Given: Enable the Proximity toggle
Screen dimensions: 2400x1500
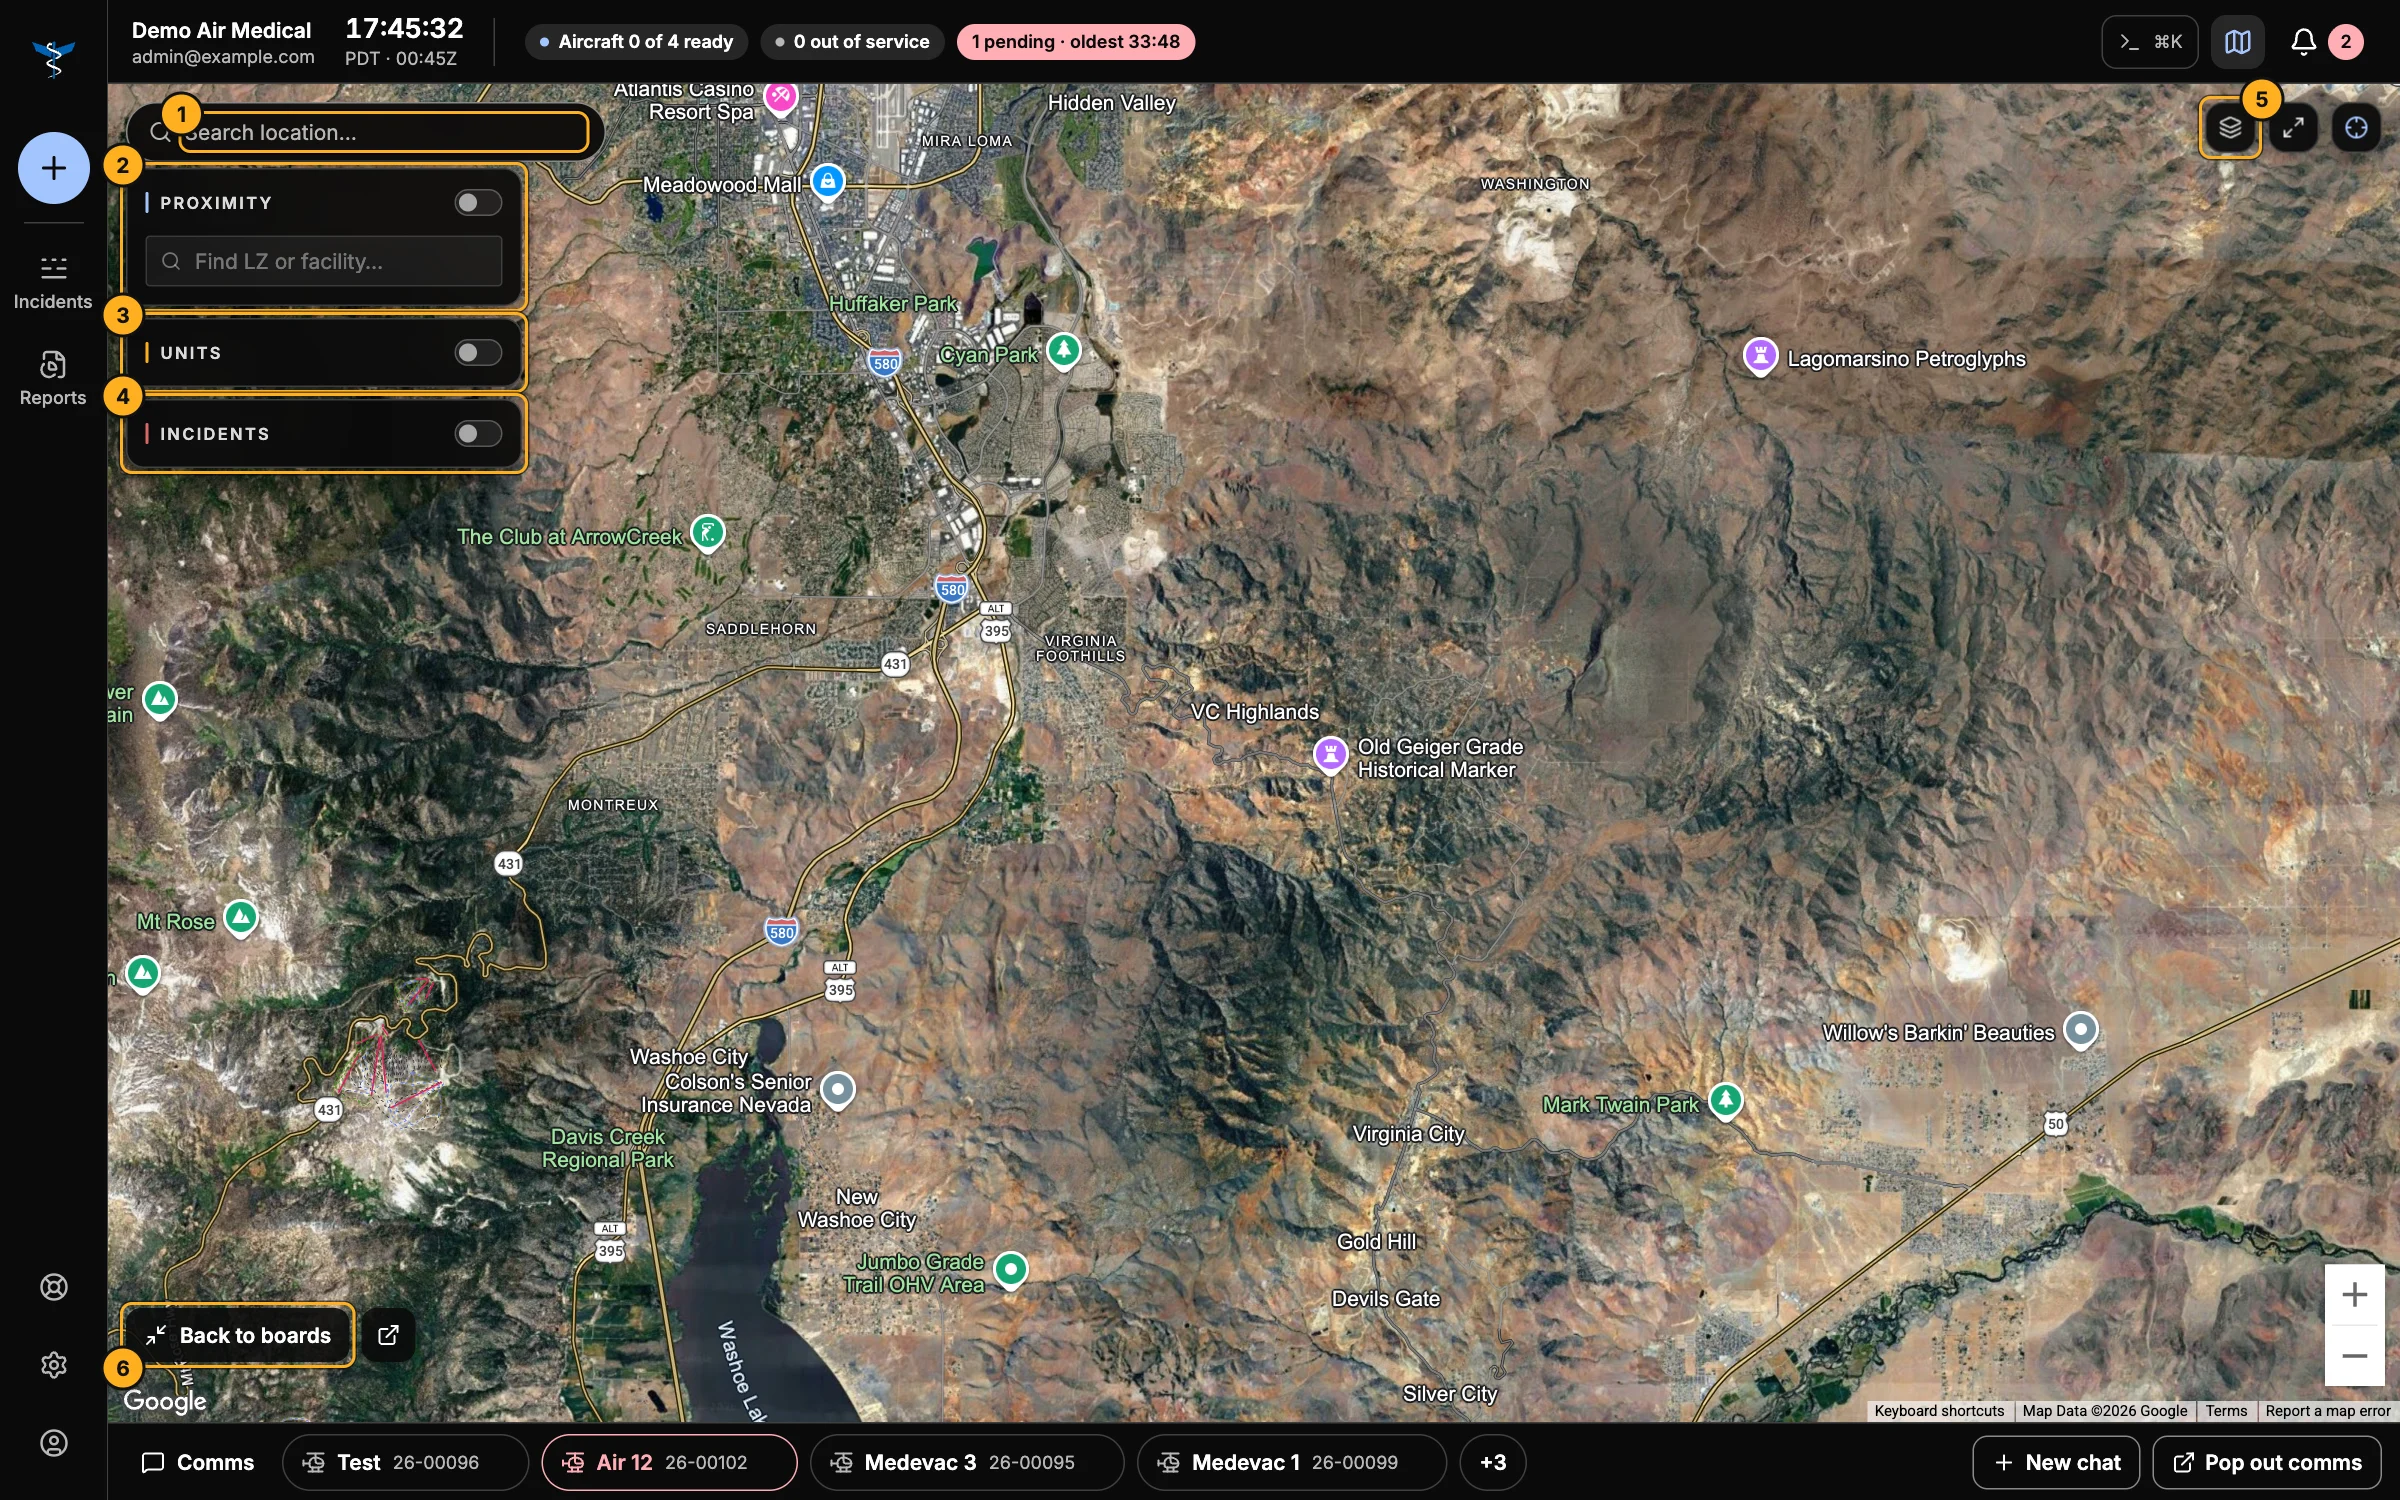Looking at the screenshot, I should 478,203.
